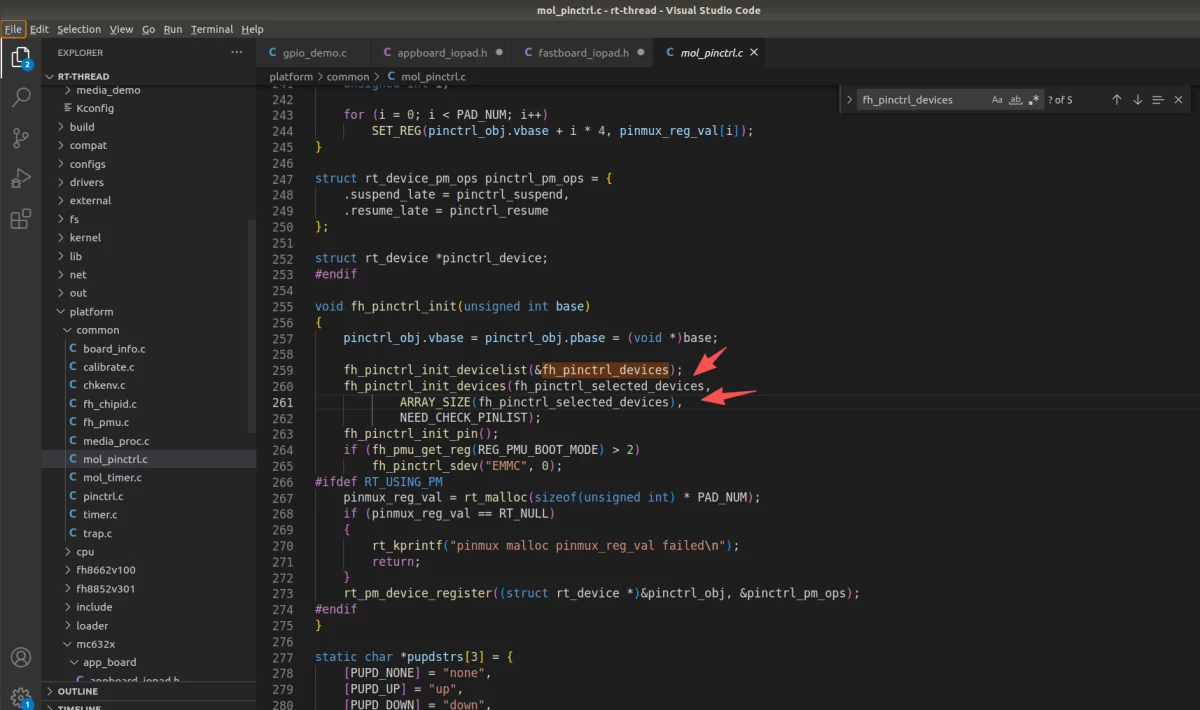Open the Terminal menu
1200x710 pixels.
(212, 29)
